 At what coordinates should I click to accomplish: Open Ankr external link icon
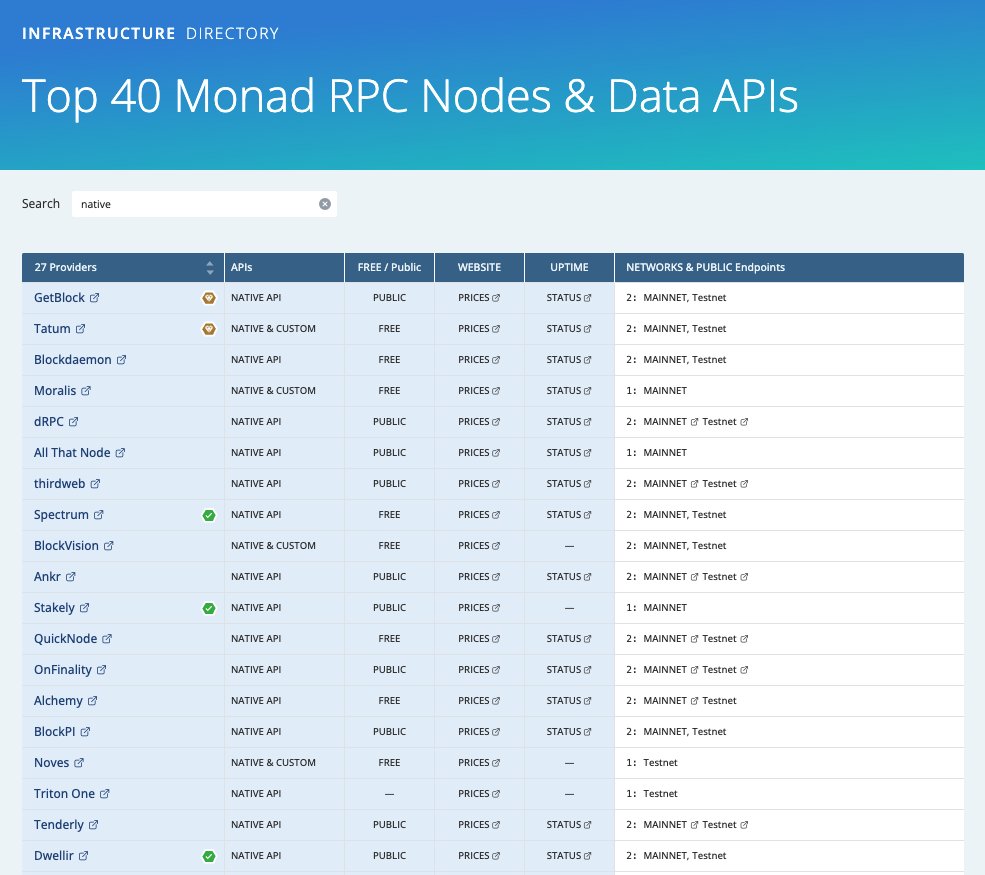[70, 577]
